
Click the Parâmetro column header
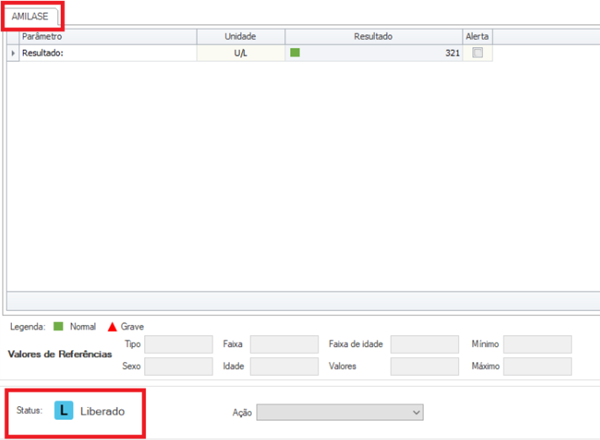click(108, 36)
